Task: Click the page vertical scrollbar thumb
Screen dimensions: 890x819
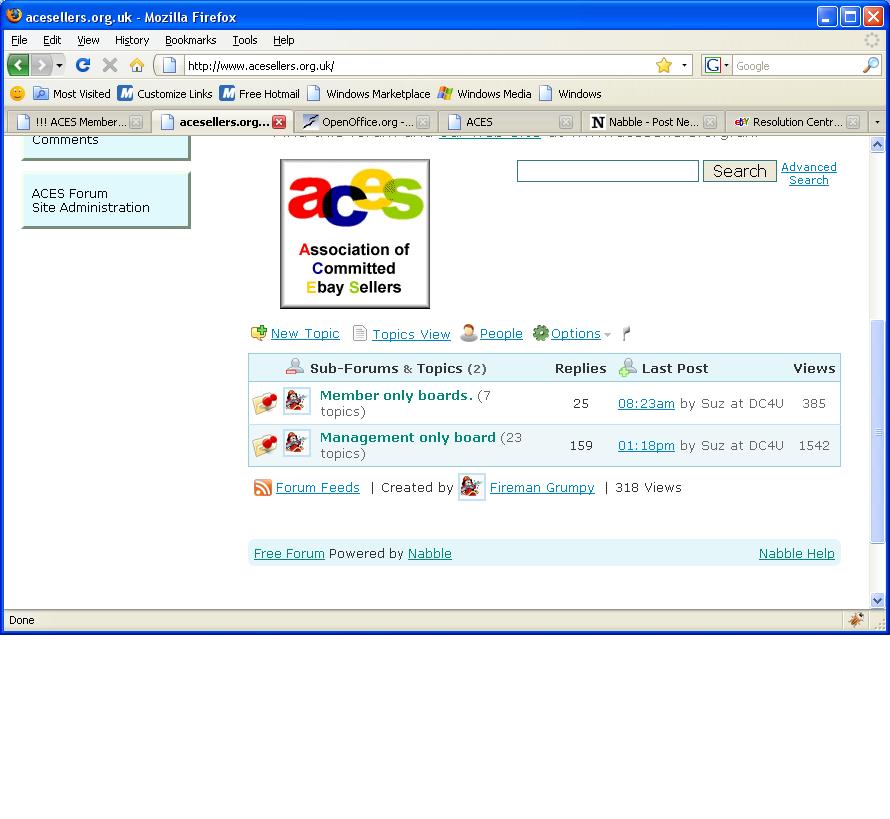Action: (x=878, y=430)
